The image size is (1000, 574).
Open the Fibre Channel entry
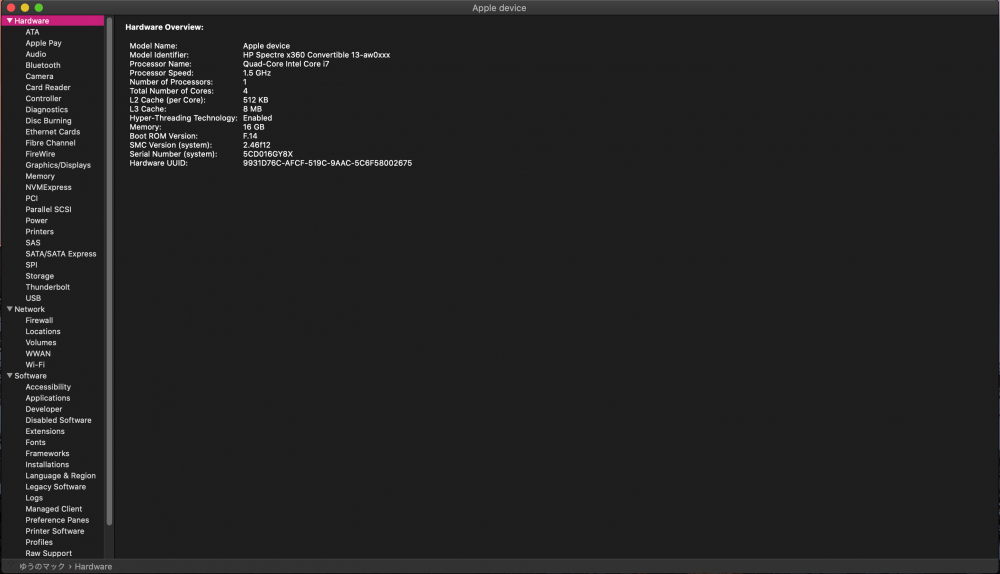click(x=50, y=143)
